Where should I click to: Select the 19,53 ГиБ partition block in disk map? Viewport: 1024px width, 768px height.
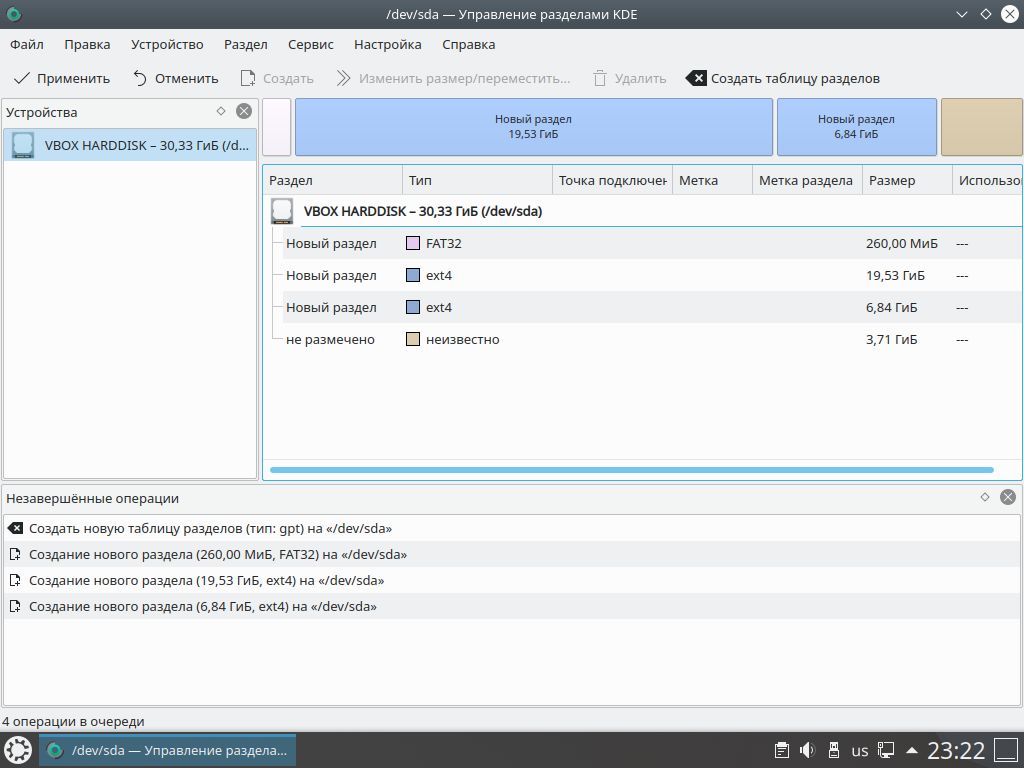(x=534, y=127)
